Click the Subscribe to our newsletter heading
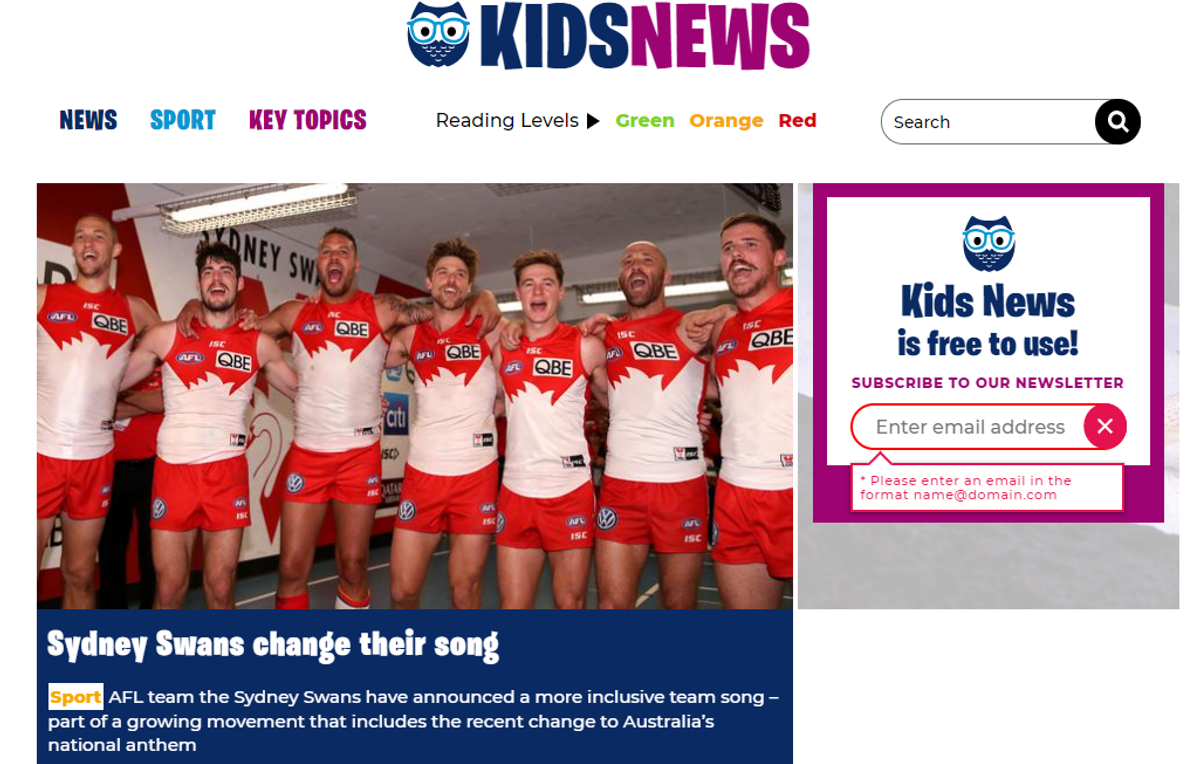1200x764 pixels. (988, 383)
